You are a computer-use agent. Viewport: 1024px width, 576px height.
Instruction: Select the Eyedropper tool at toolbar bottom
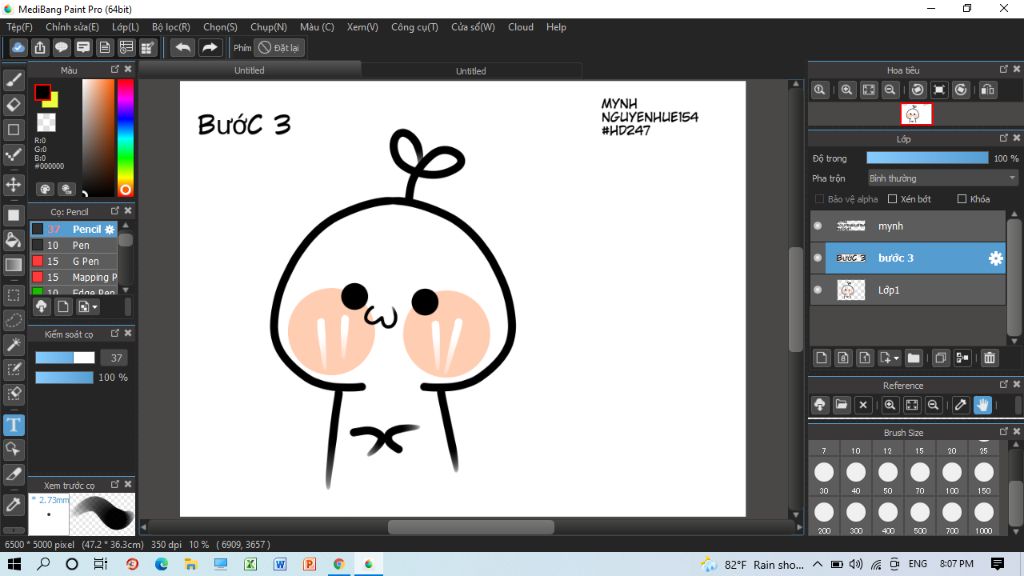(x=14, y=504)
